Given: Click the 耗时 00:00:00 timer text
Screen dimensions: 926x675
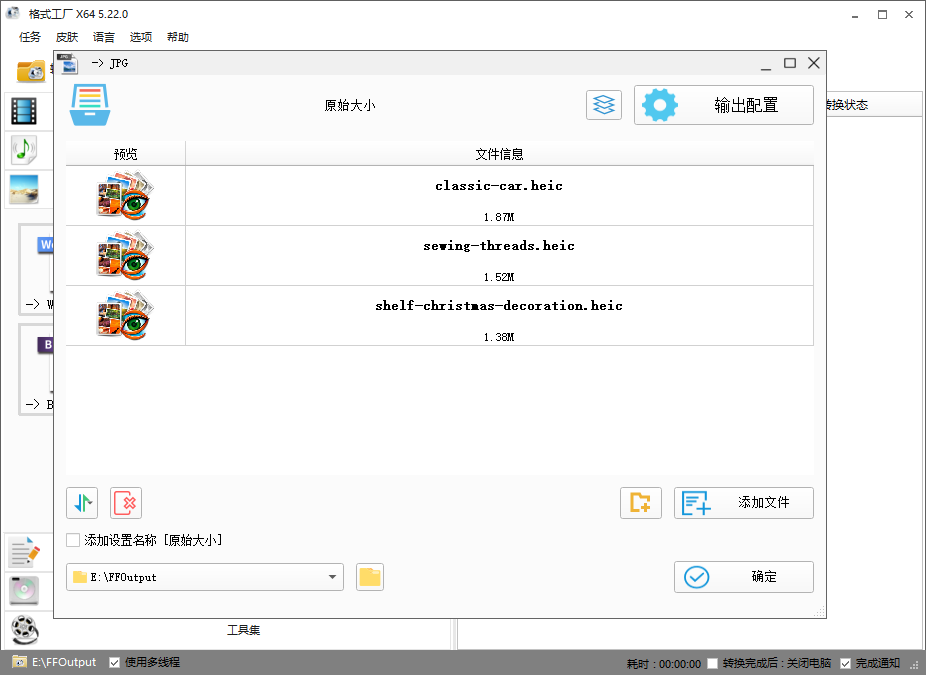Looking at the screenshot, I should pos(664,664).
